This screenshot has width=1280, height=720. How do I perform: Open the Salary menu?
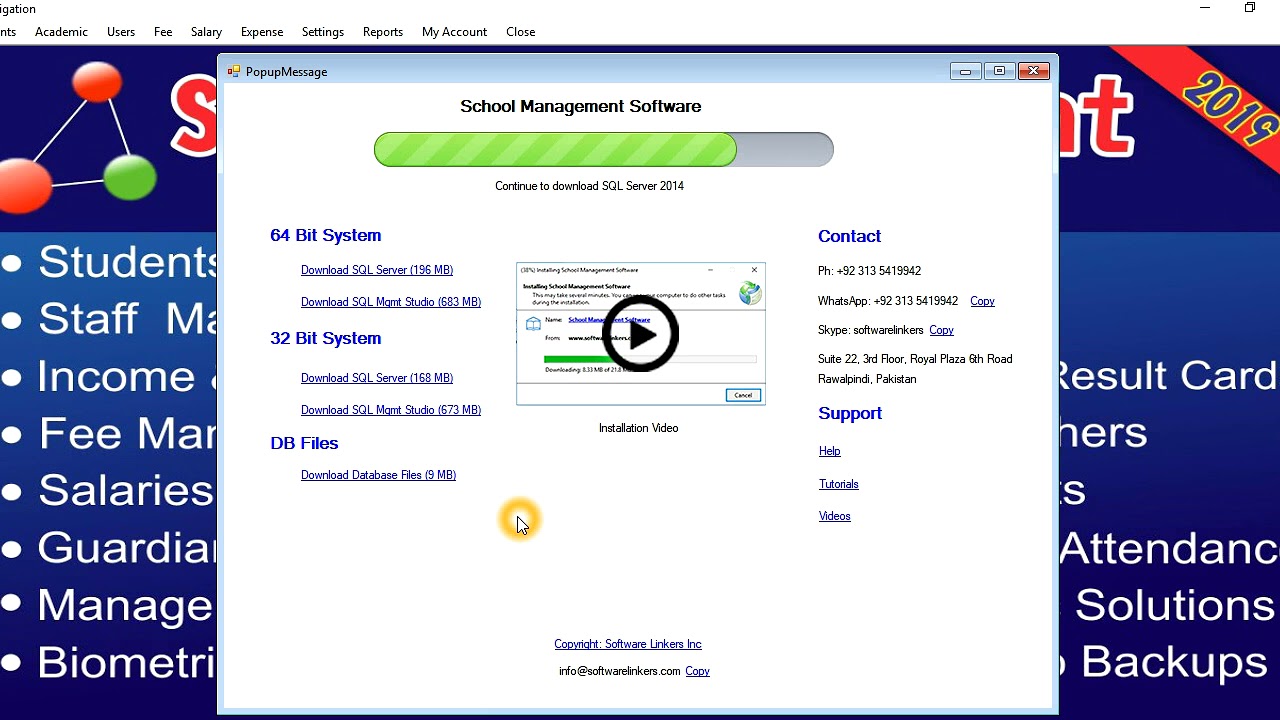point(206,32)
